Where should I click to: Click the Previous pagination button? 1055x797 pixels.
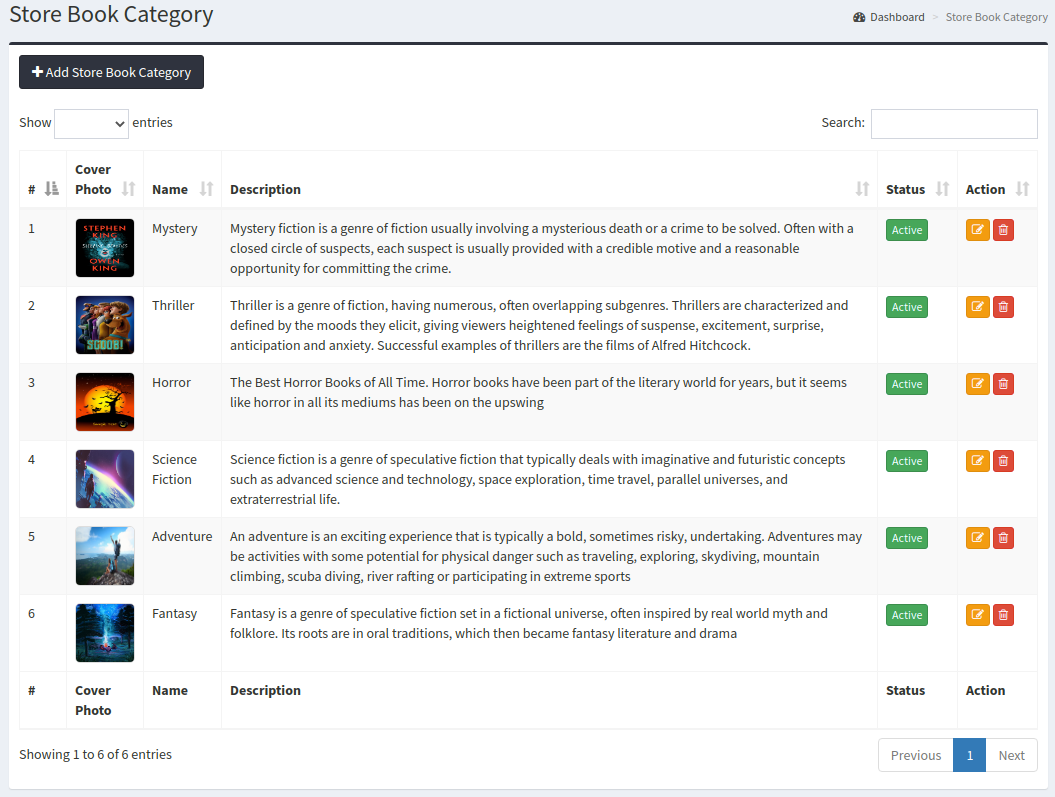(915, 755)
